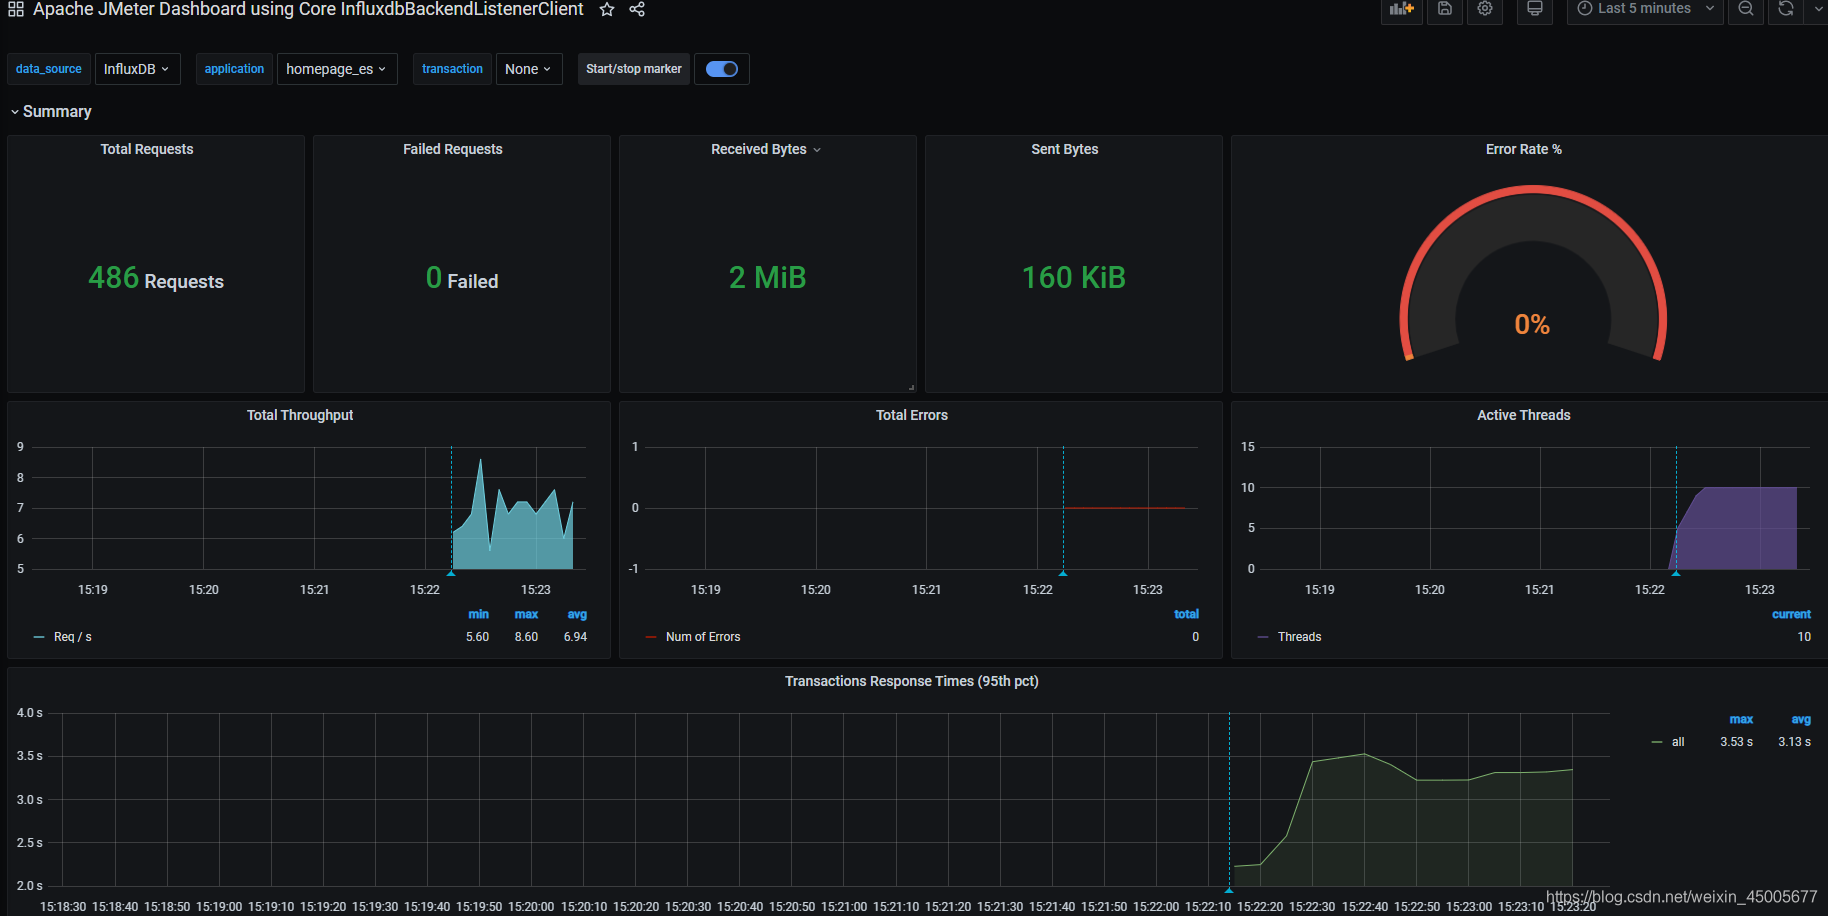The width and height of the screenshot is (1828, 916).
Task: Open the Failed Requests panel title
Action: pyautogui.click(x=453, y=149)
